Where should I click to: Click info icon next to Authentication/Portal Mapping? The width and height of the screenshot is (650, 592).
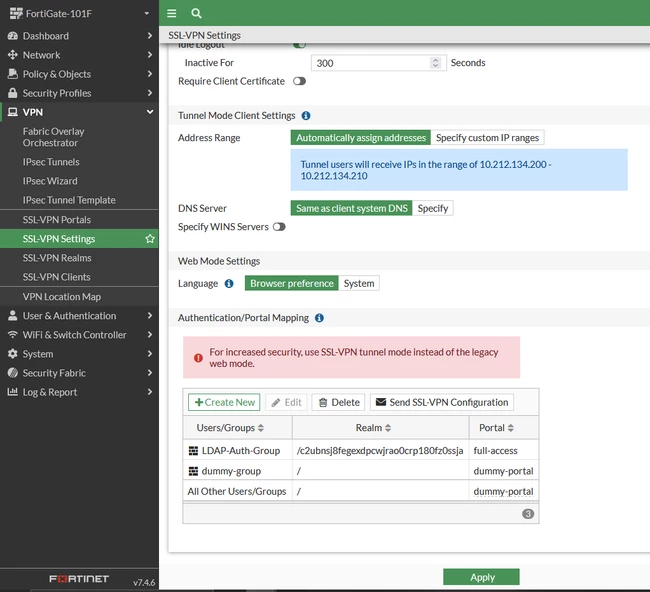pos(319,318)
